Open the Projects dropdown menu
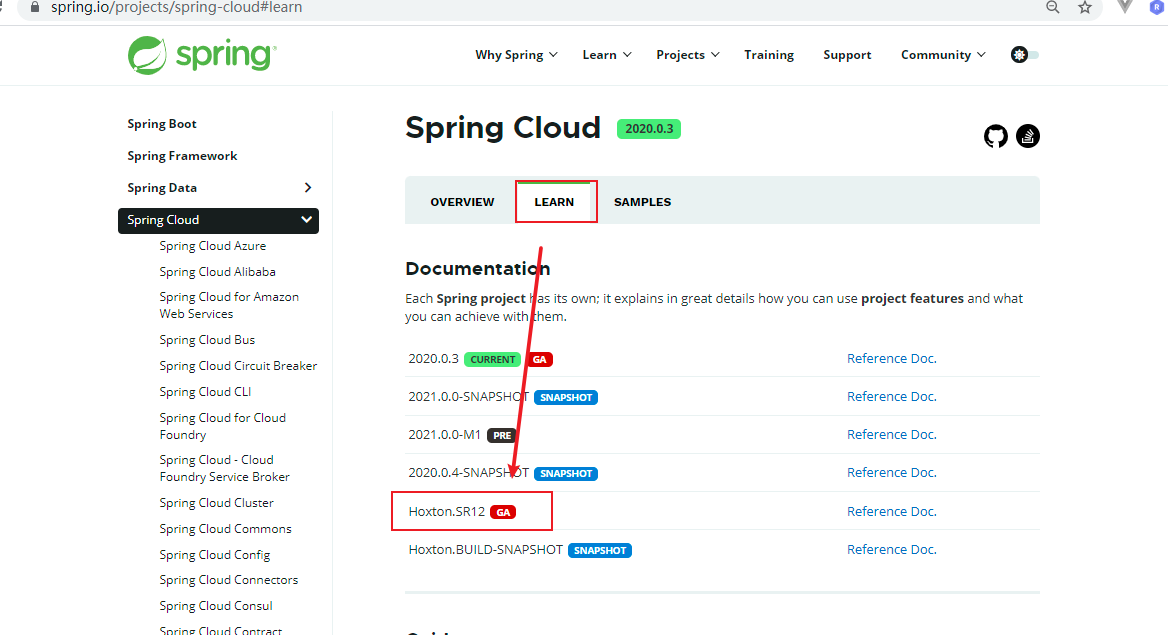The width and height of the screenshot is (1168, 635). (688, 55)
